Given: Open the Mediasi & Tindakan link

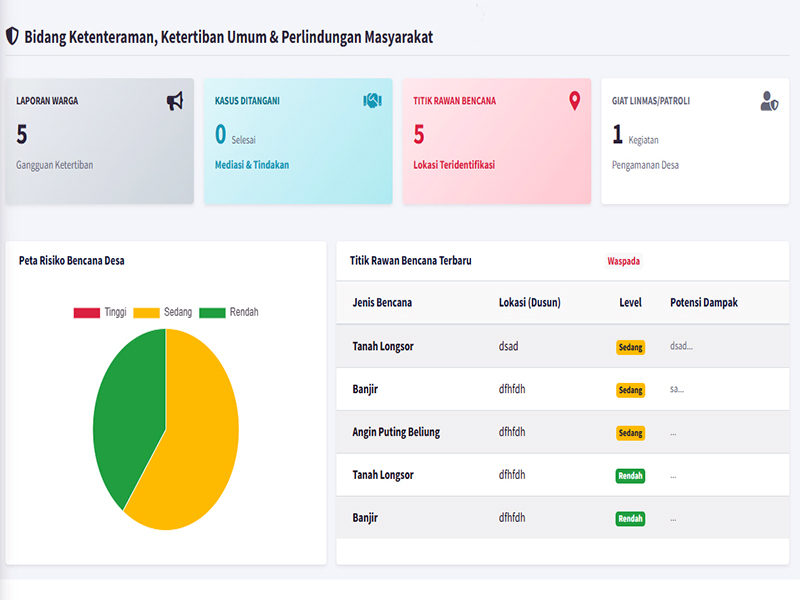Looking at the screenshot, I should 252,165.
